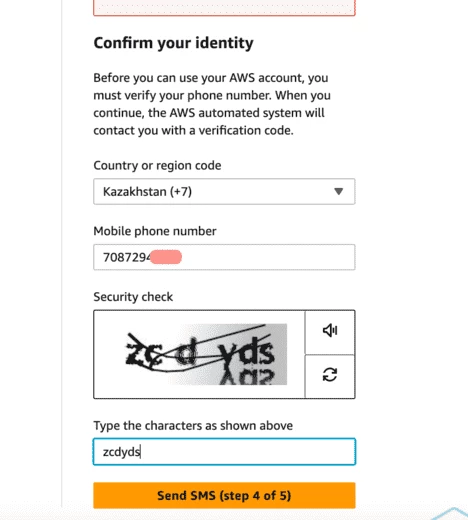This screenshot has width=468, height=520.
Task: Click the Mobile phone number label
Action: (155, 231)
